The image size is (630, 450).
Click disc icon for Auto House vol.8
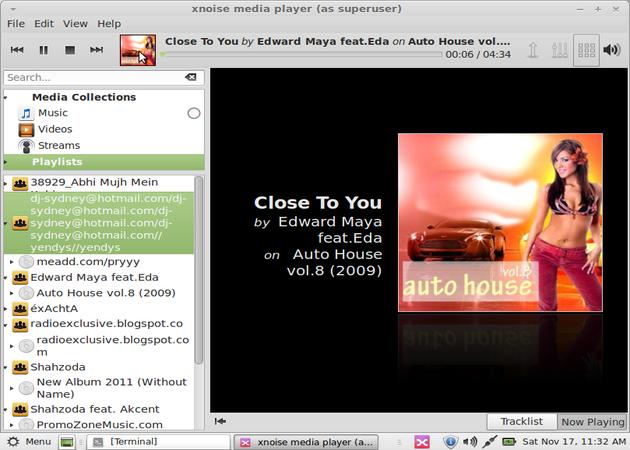tap(26, 293)
